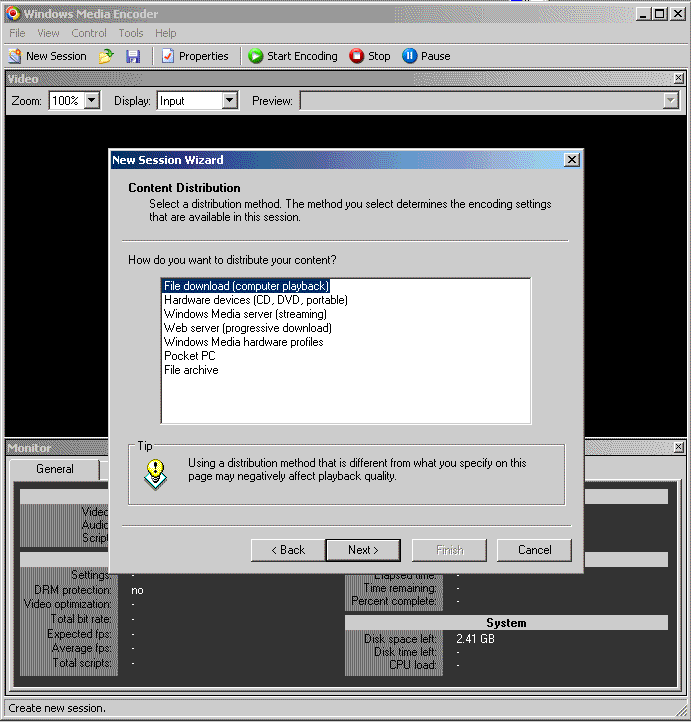Open the Help menu
Image resolution: width=691 pixels, height=722 pixels.
[166, 33]
